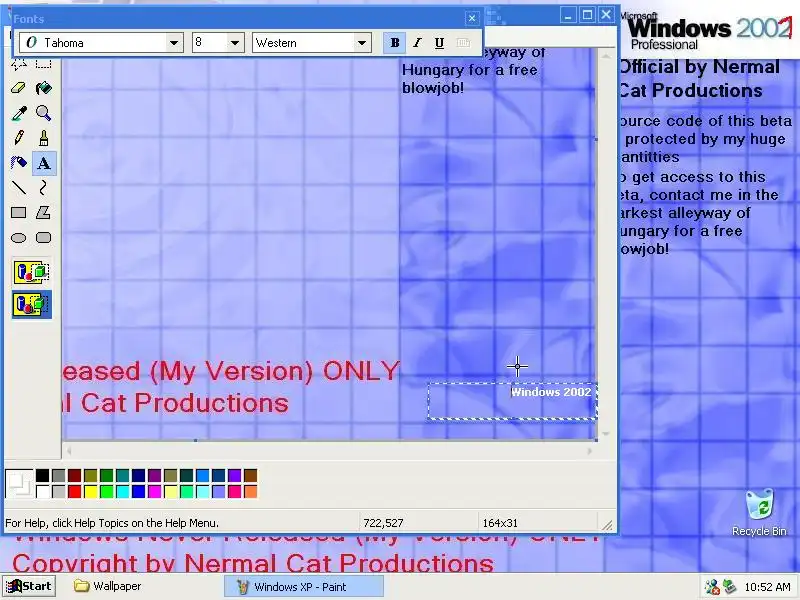
Task: Toggle Bold in Fonts toolbar
Action: 394,43
